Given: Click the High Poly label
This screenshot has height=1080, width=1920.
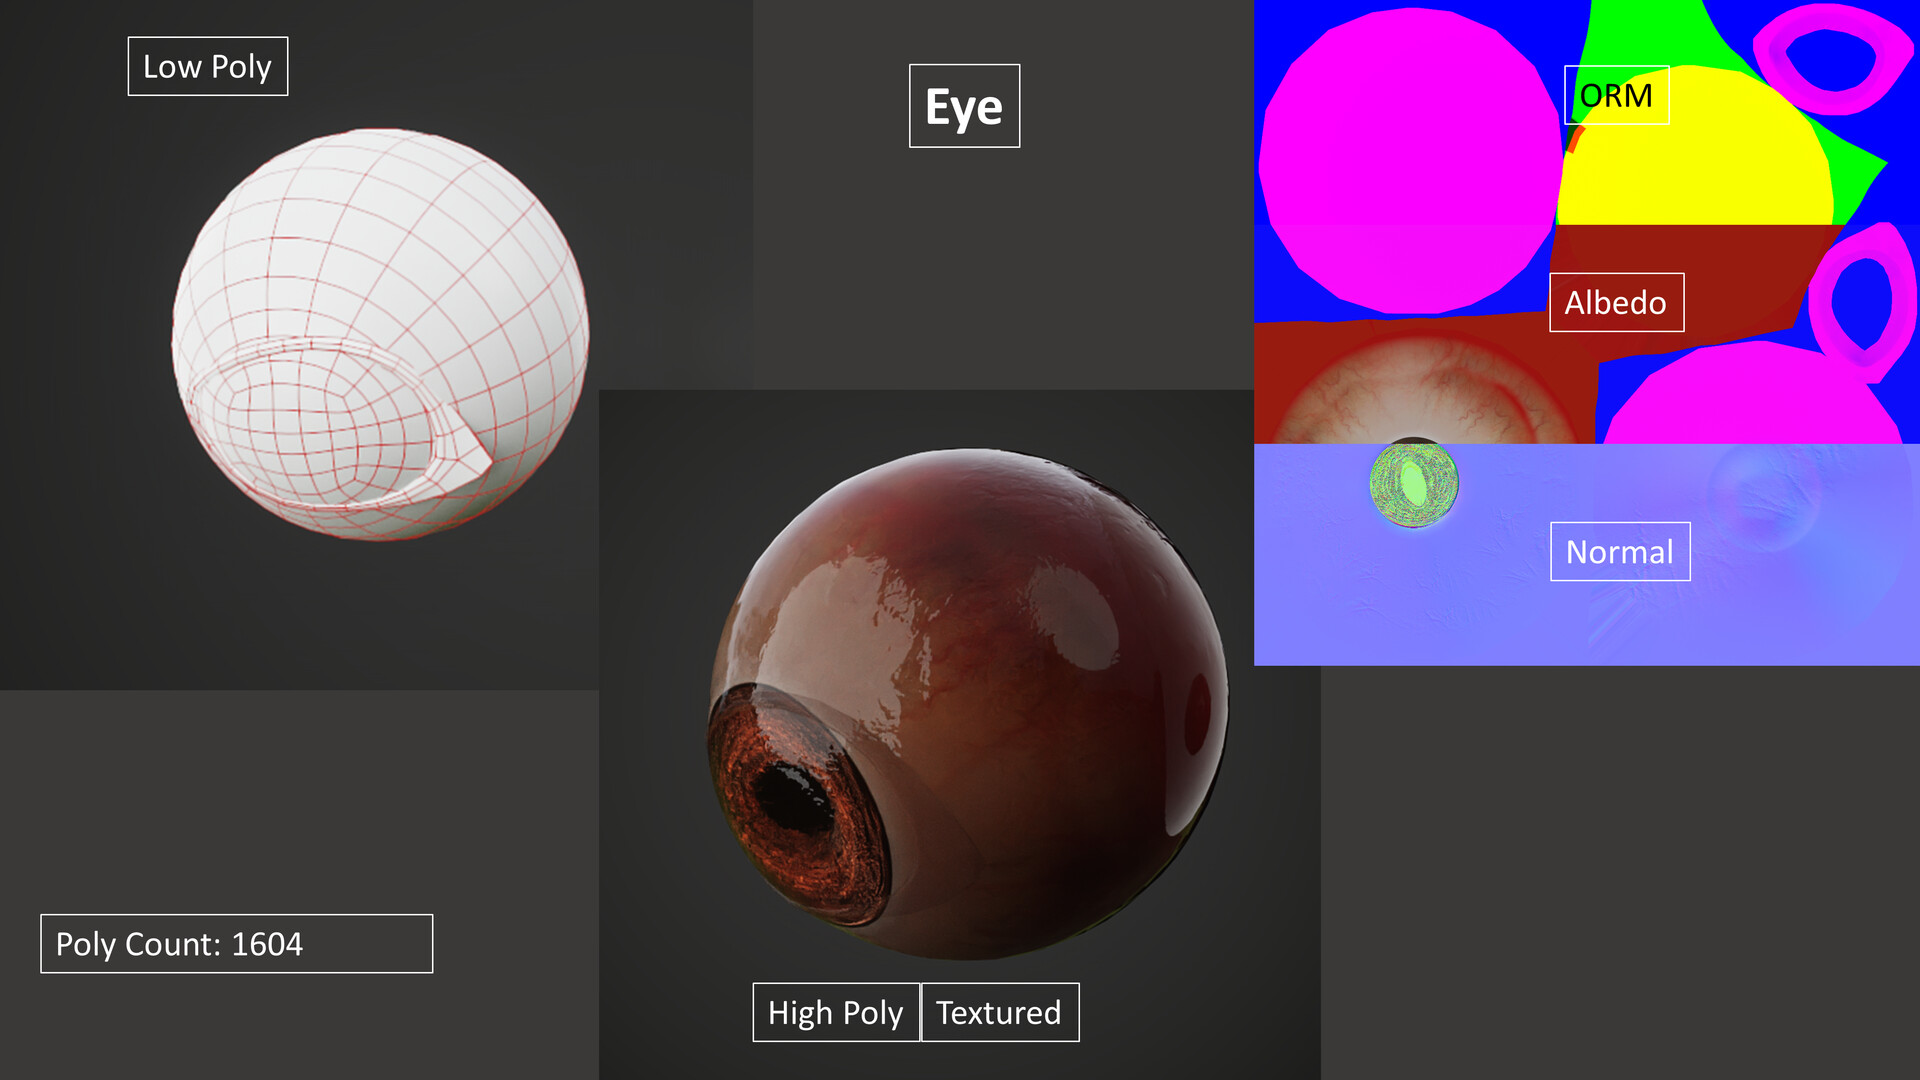Looking at the screenshot, I should tap(835, 1012).
